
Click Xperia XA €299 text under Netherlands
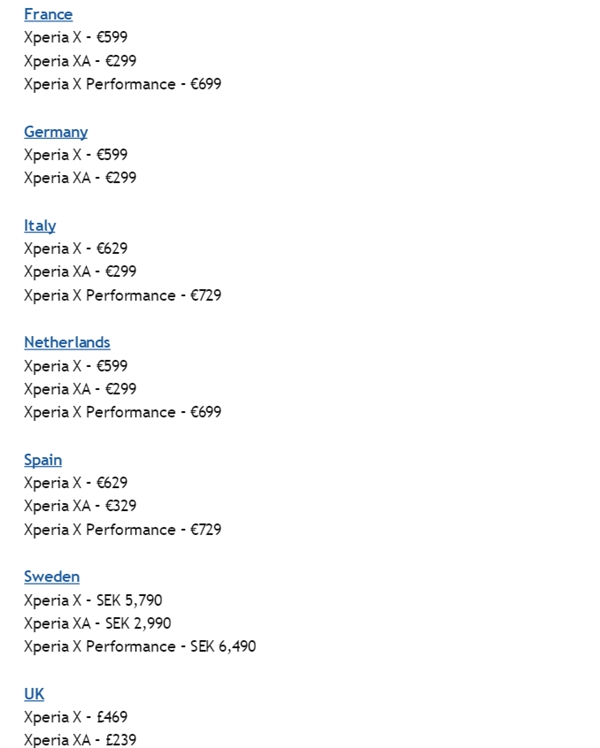pyautogui.click(x=80, y=389)
